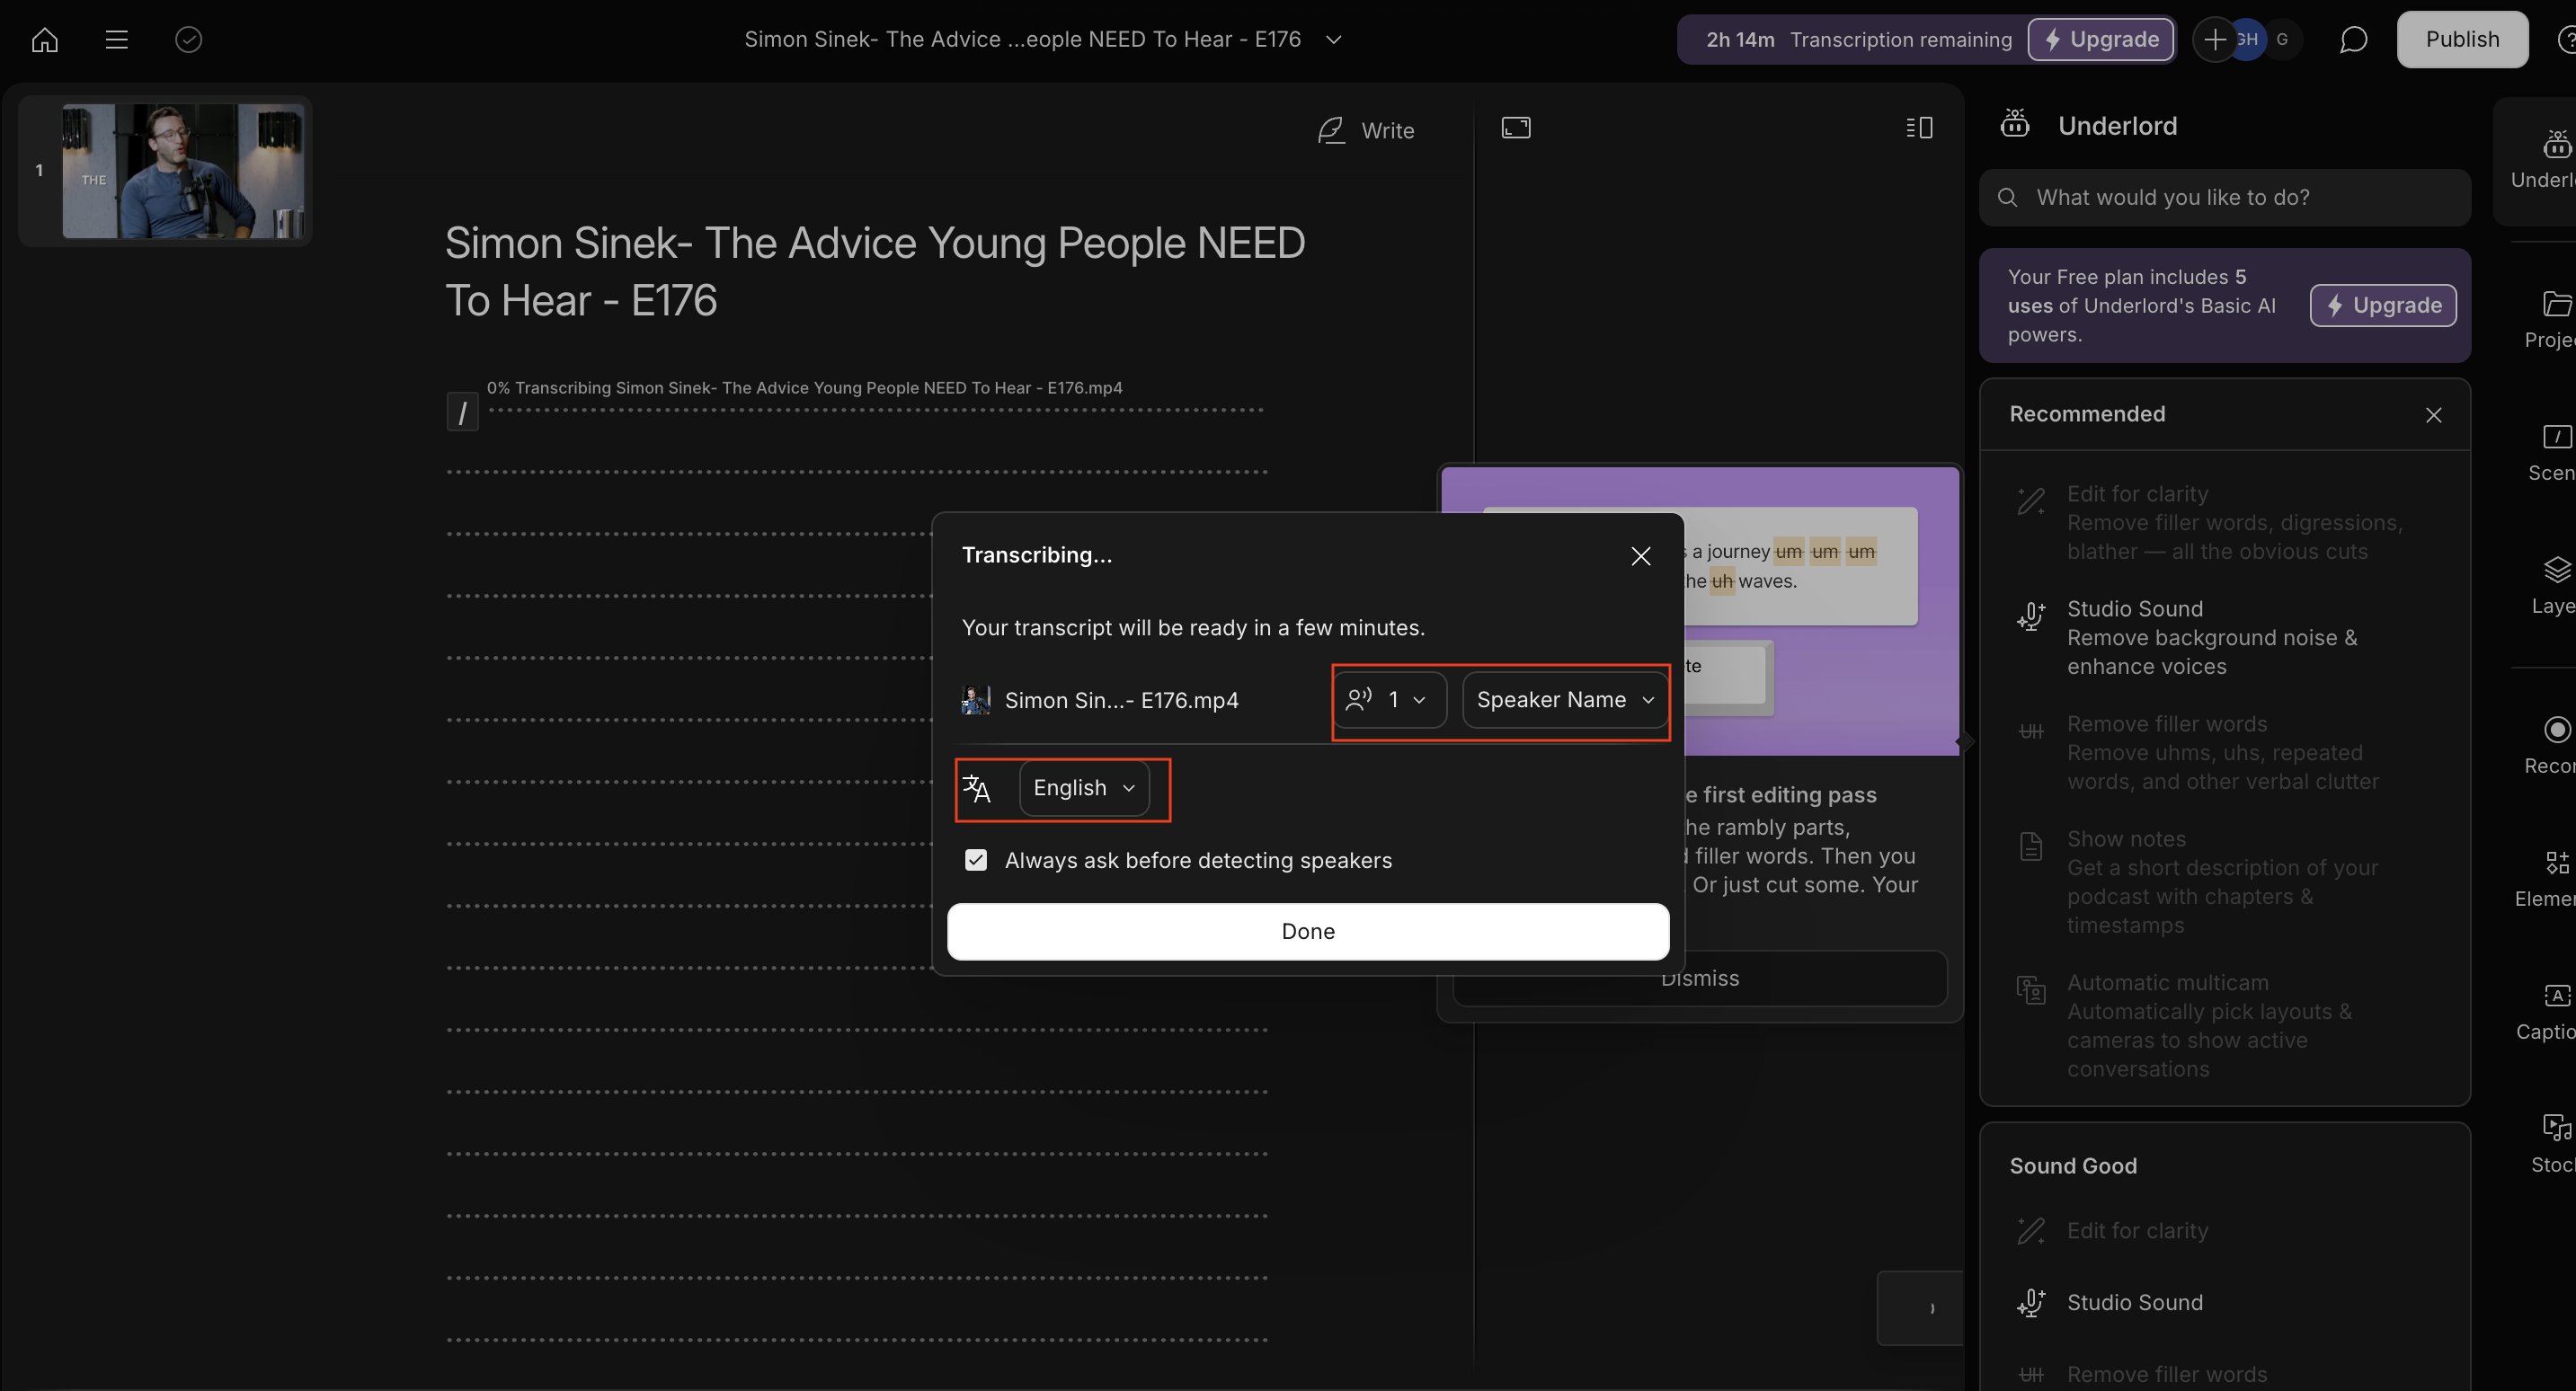The width and height of the screenshot is (2576, 1391).
Task: Expand the project title dropdown chevron
Action: coord(1333,40)
